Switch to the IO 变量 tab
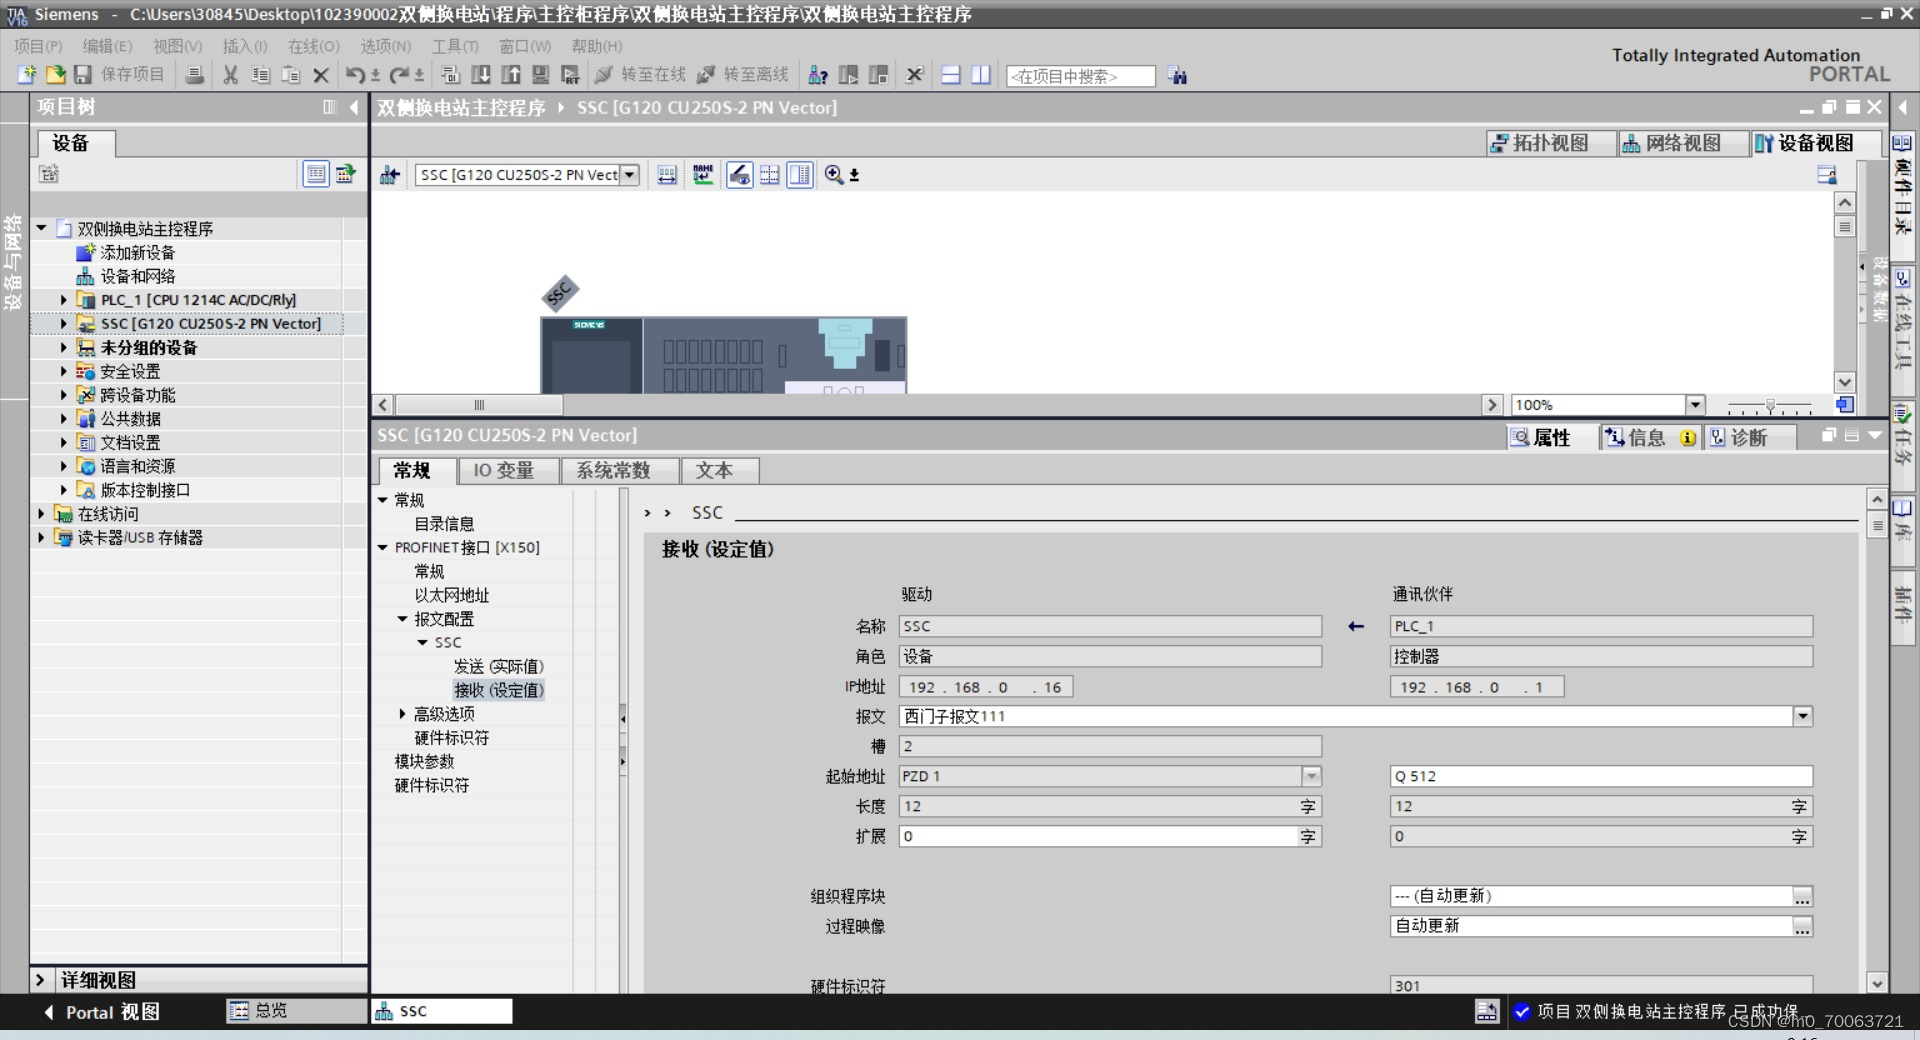Screen dimensions: 1920x1040 point(507,470)
